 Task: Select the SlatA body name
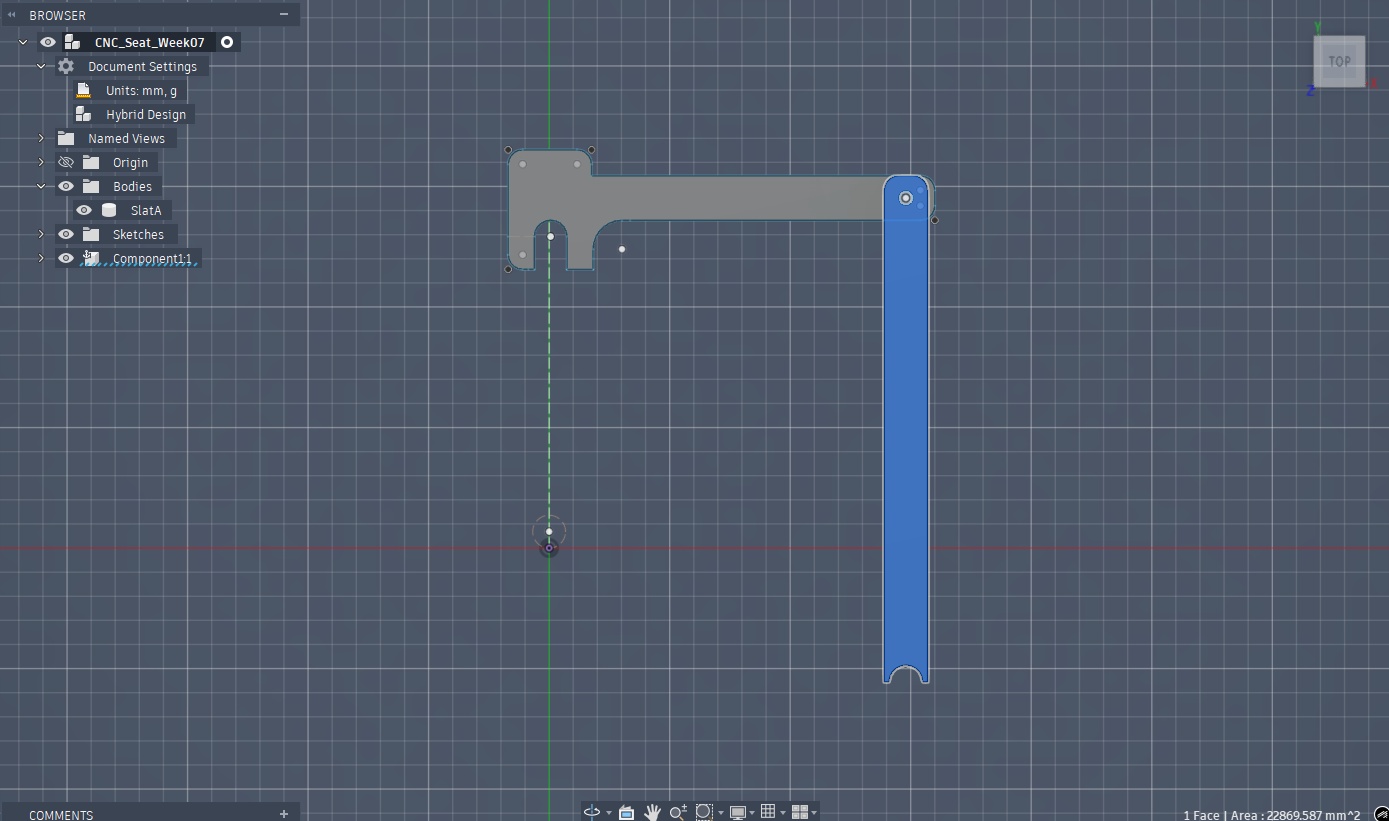(x=146, y=210)
